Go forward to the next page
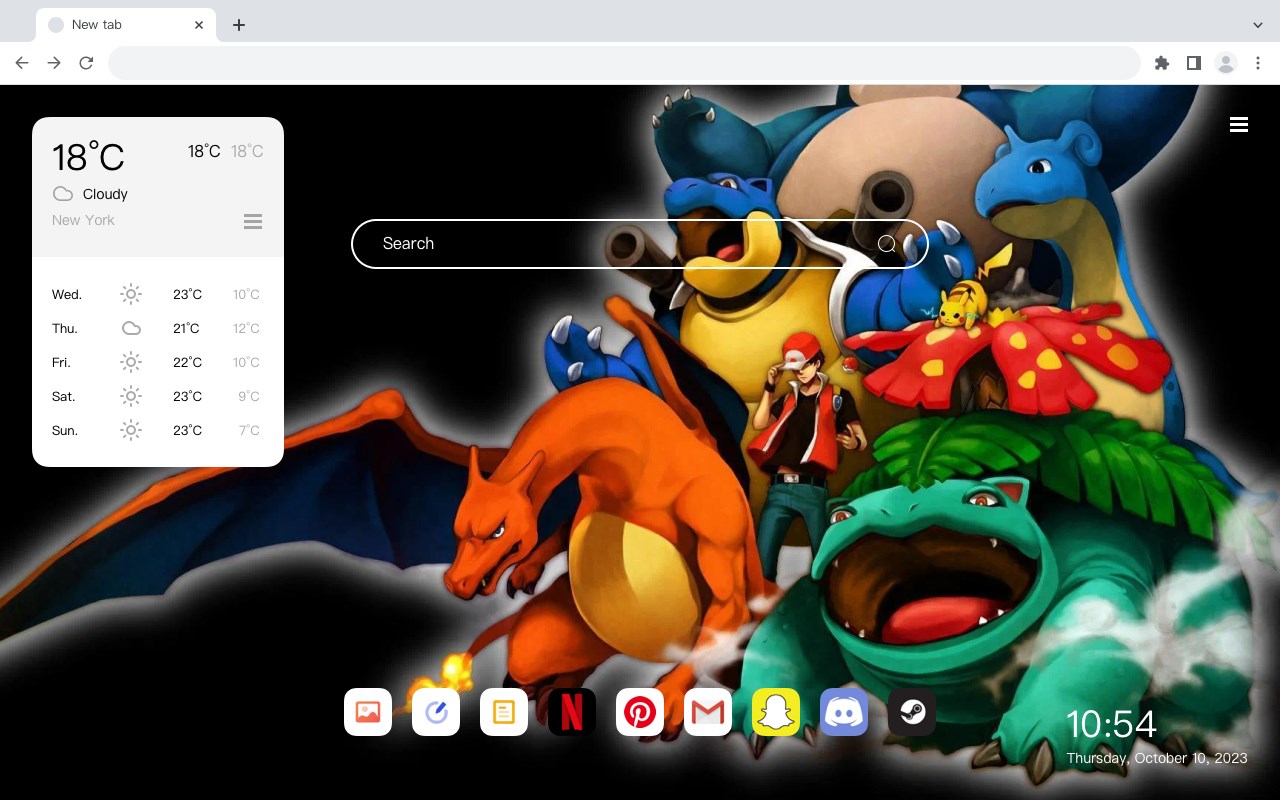This screenshot has height=800, width=1280. 54,63
